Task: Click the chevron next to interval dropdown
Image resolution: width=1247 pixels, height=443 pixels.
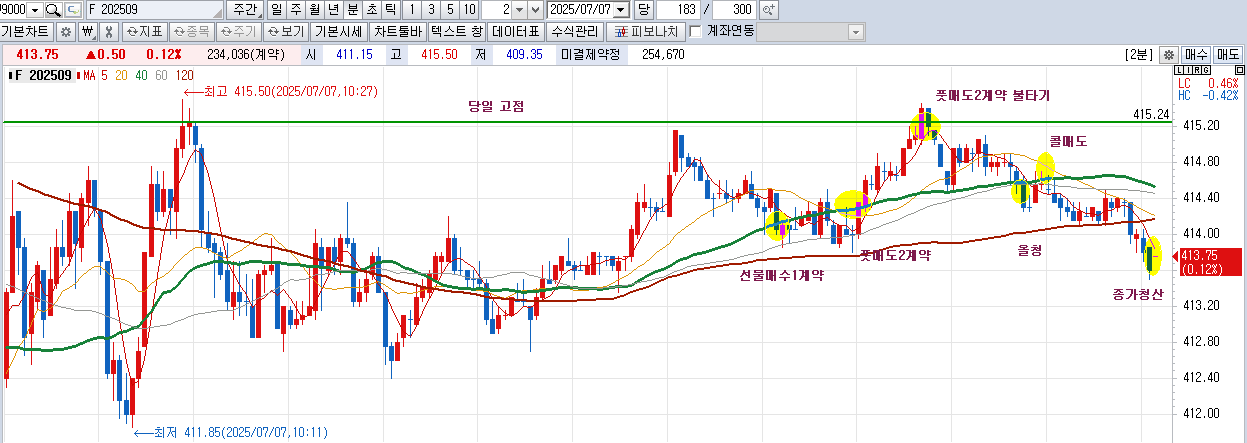Action: click(x=537, y=9)
